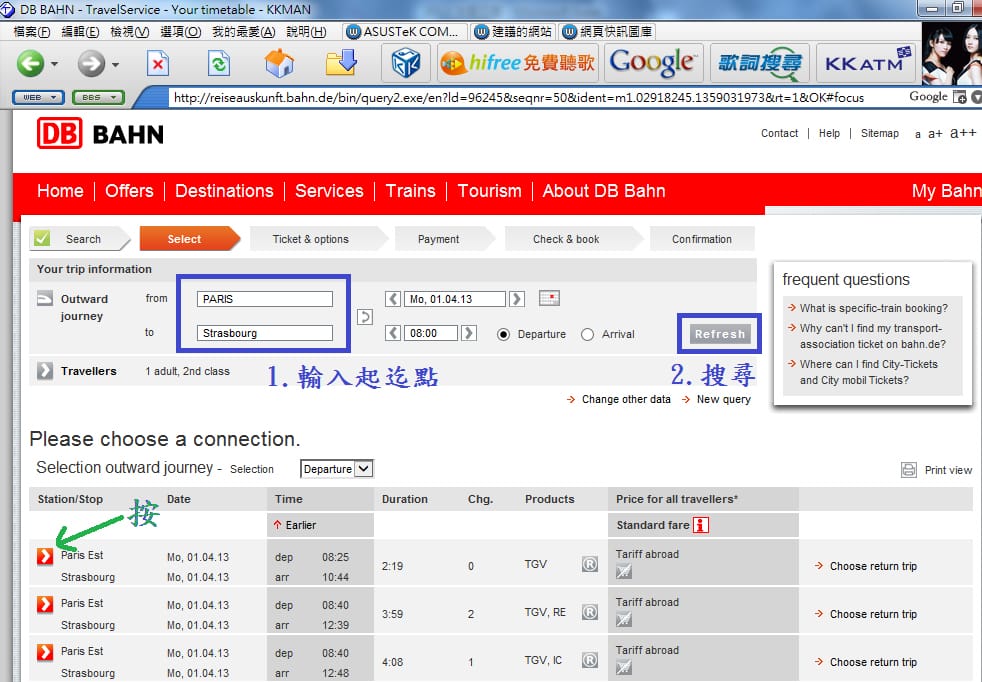Screen dimensions: 982x682
Task: Click the folder download arrow icon
Action: (x=341, y=63)
